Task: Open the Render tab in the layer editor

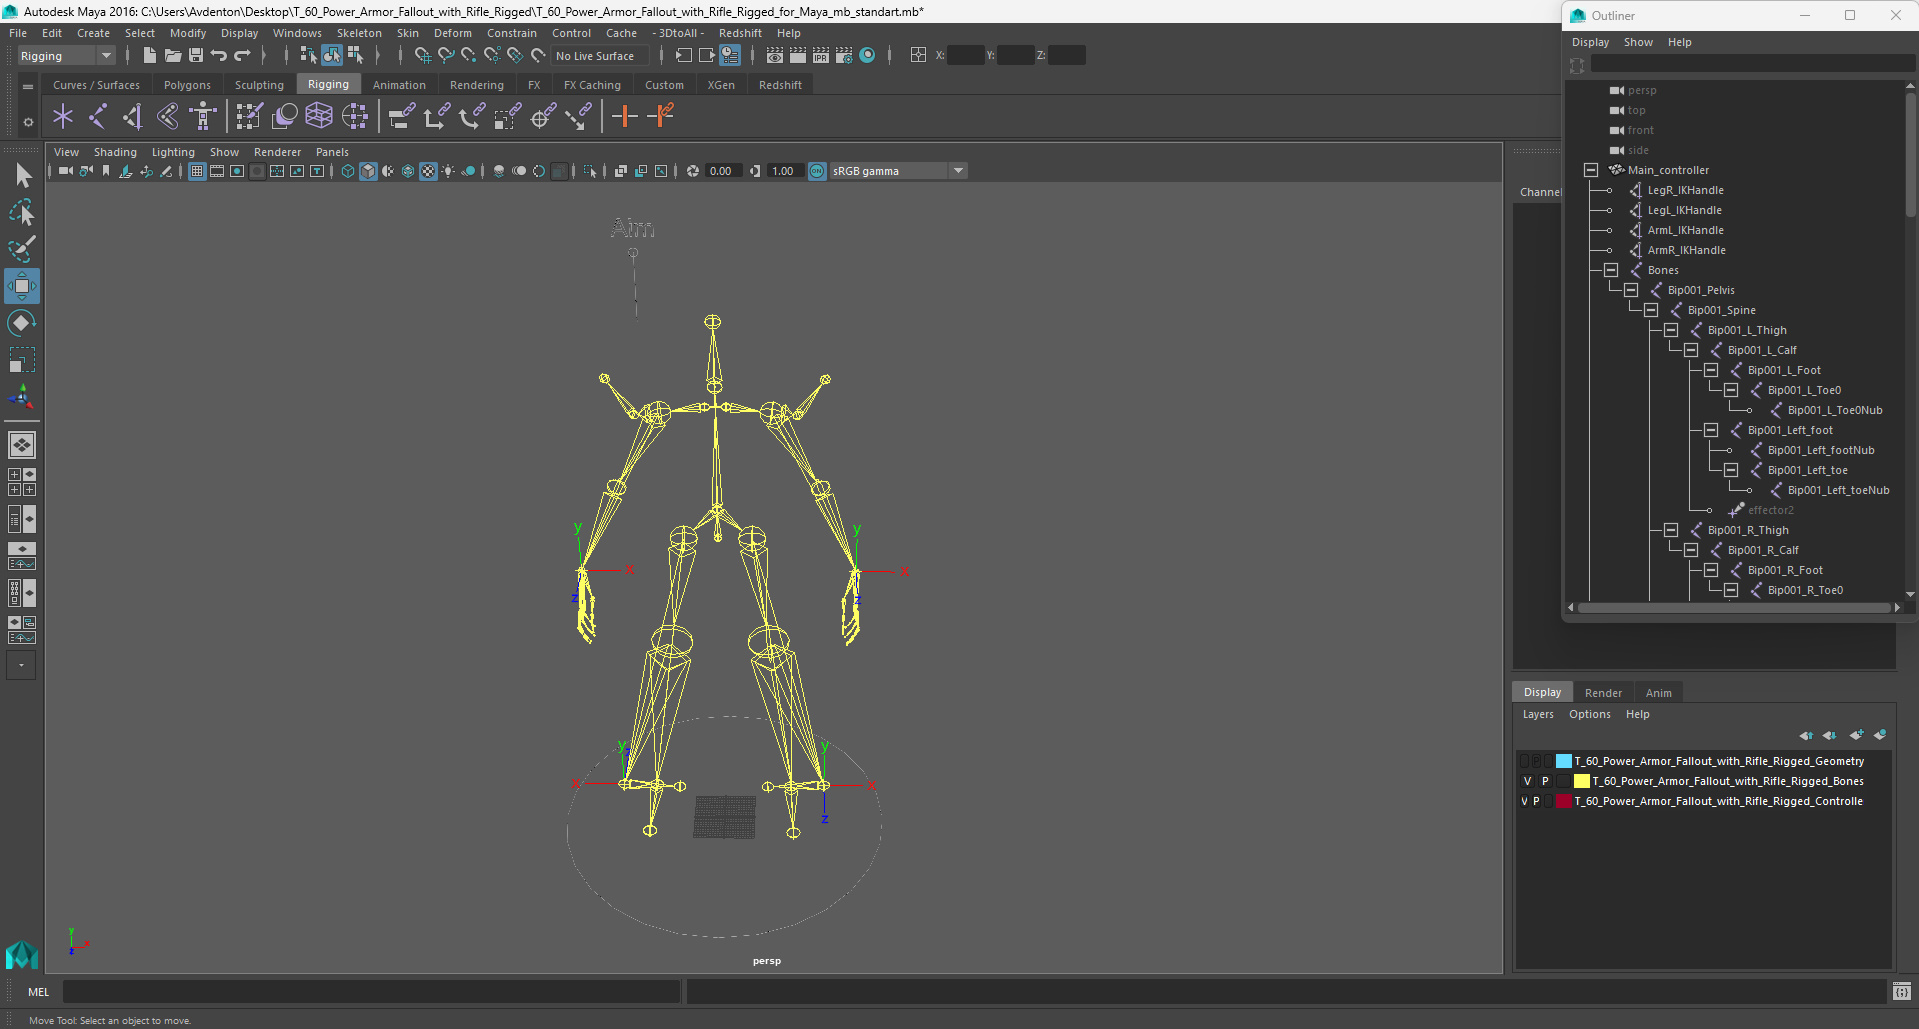Action: [1603, 693]
